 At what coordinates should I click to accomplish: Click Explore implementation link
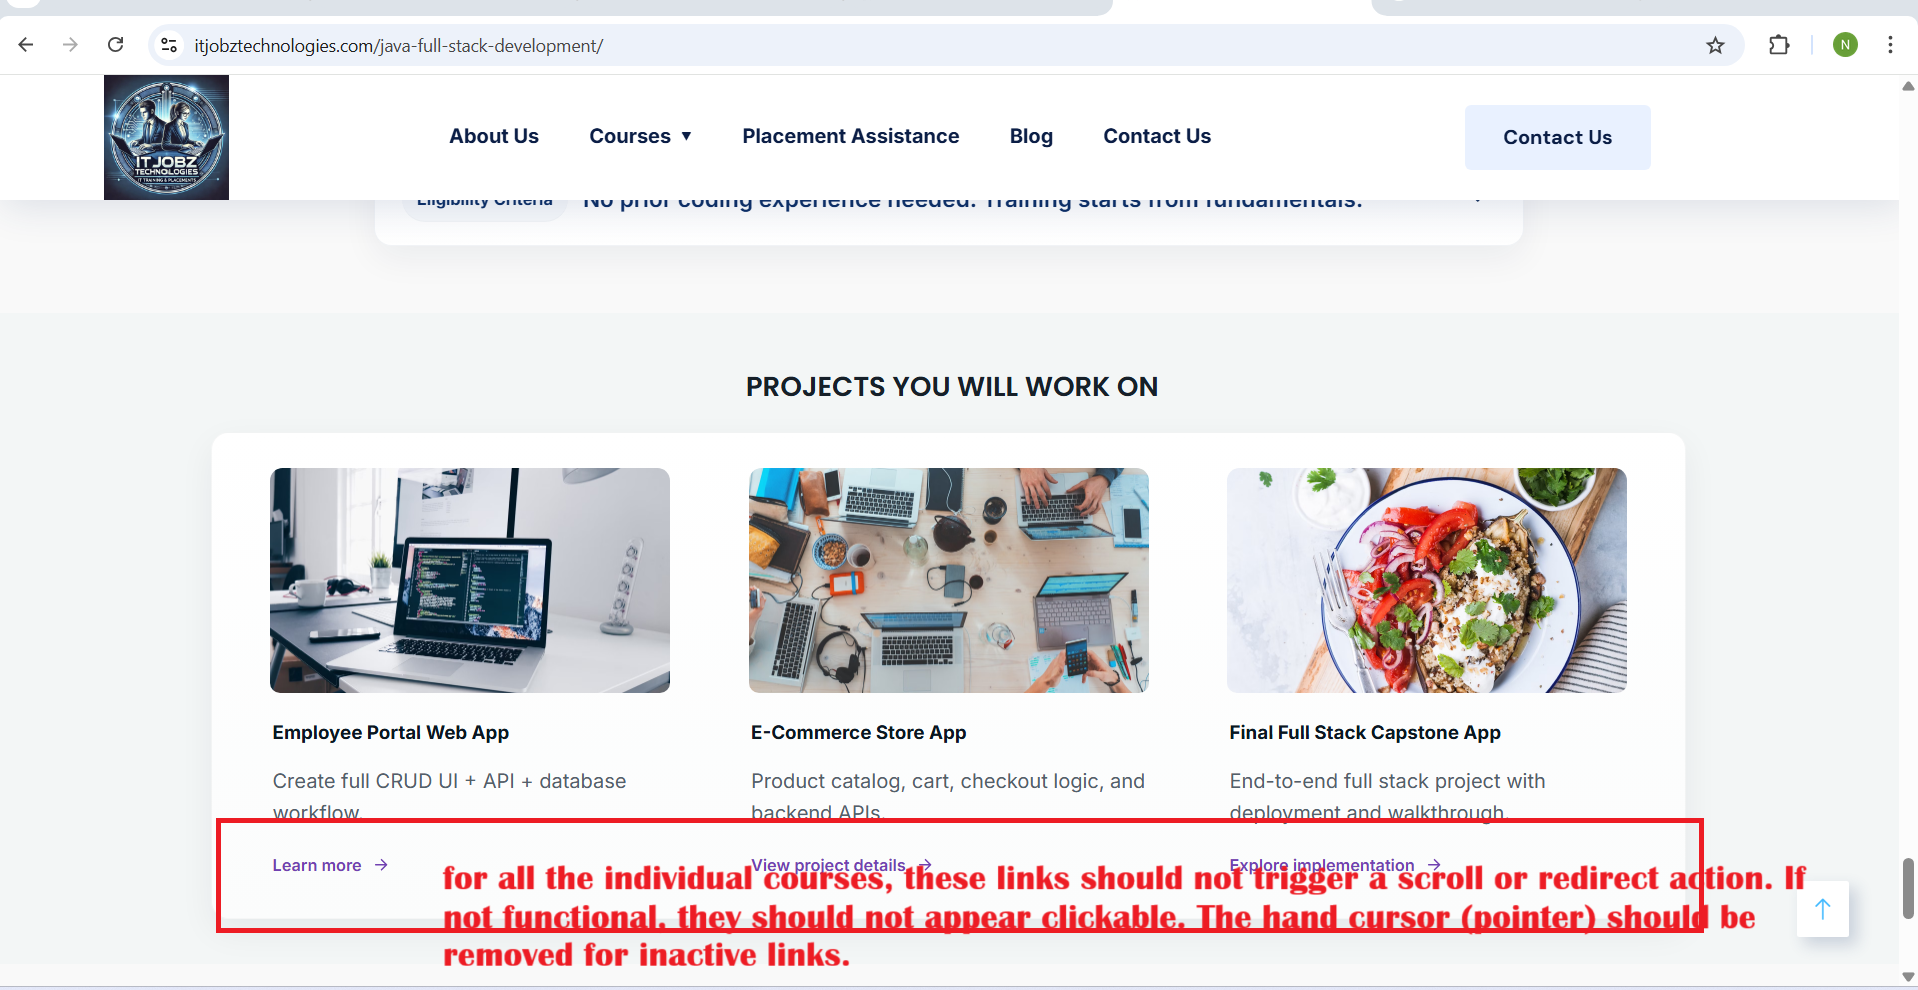(1335, 865)
